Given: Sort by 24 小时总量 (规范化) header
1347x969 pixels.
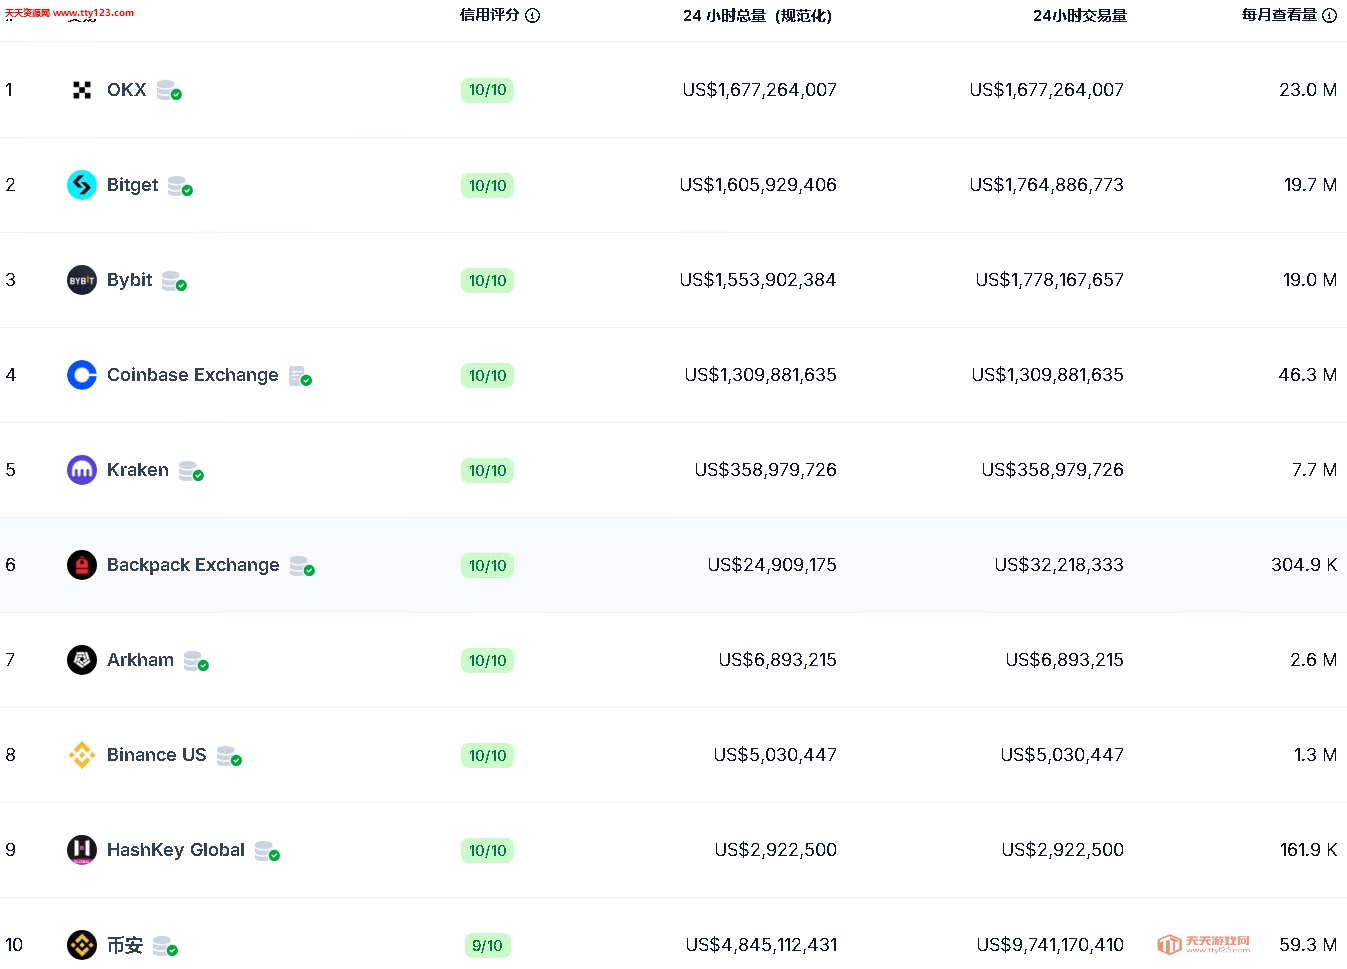Looking at the screenshot, I should tap(757, 15).
